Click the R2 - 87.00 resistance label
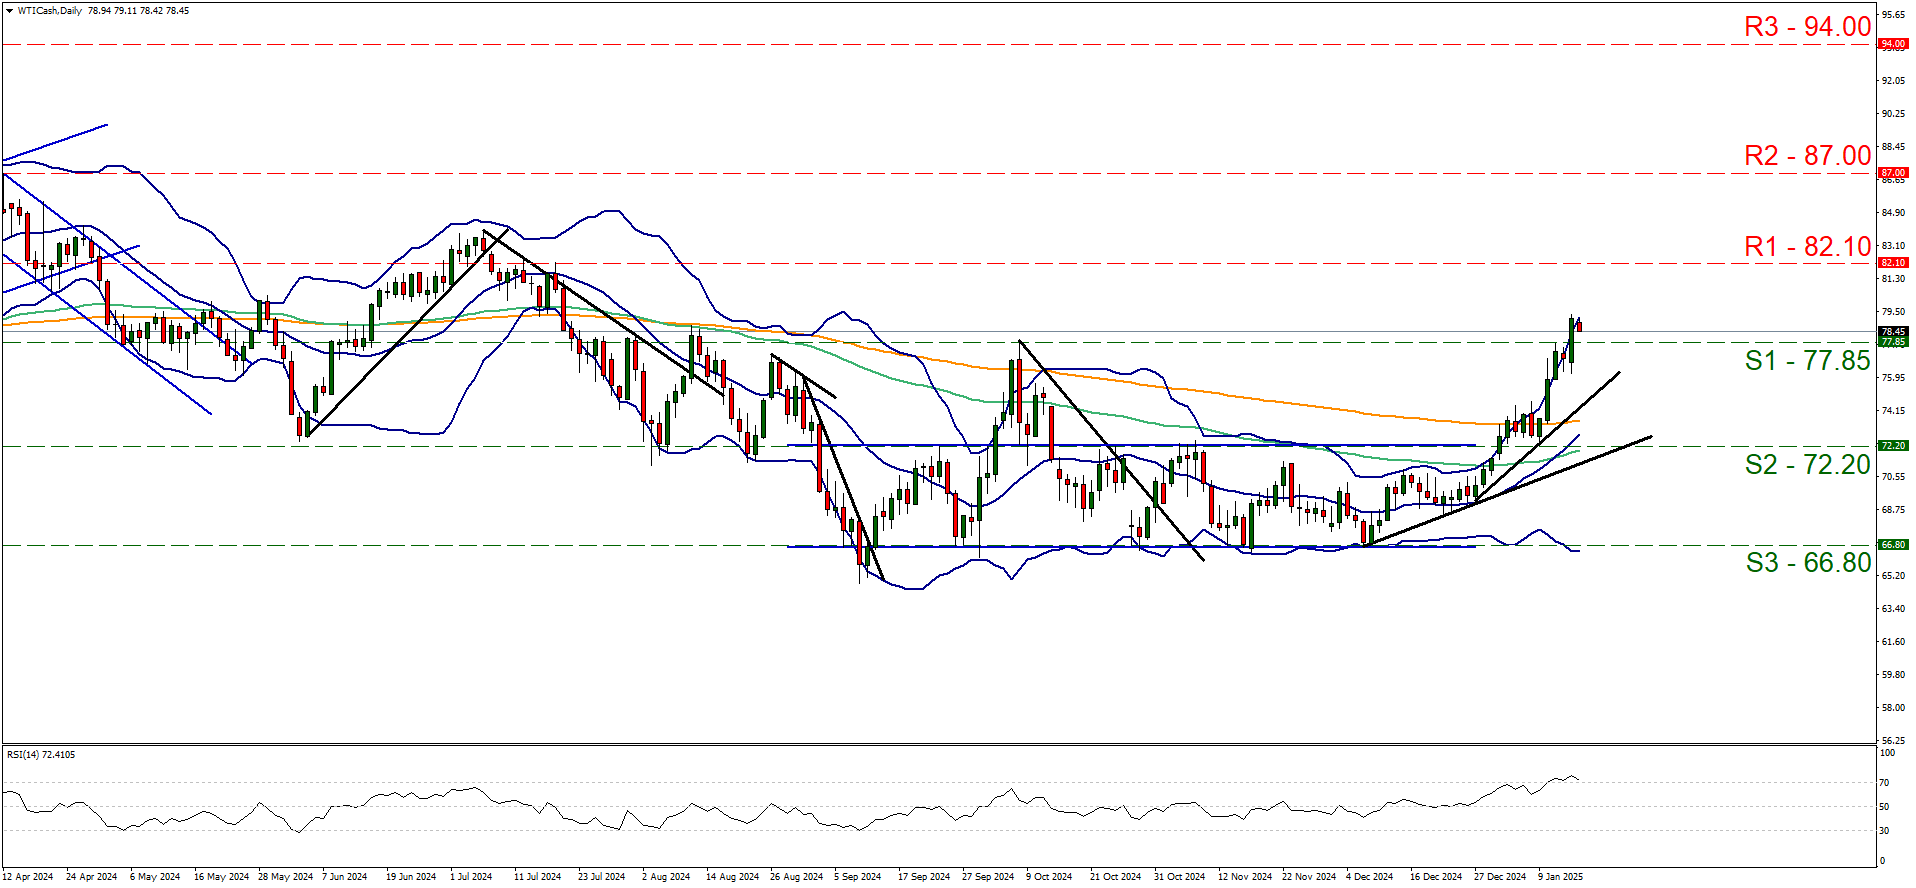 (x=1807, y=156)
